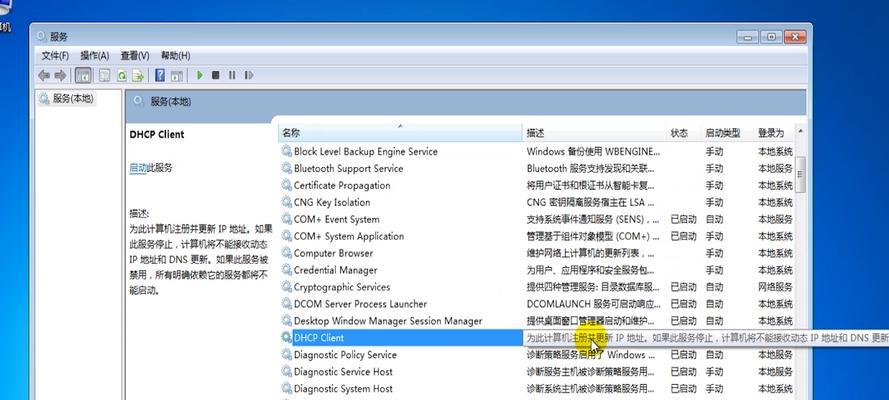Viewport: 889px width, 400px height.
Task: Select the Bluetooth Support Service row
Action: coord(537,168)
